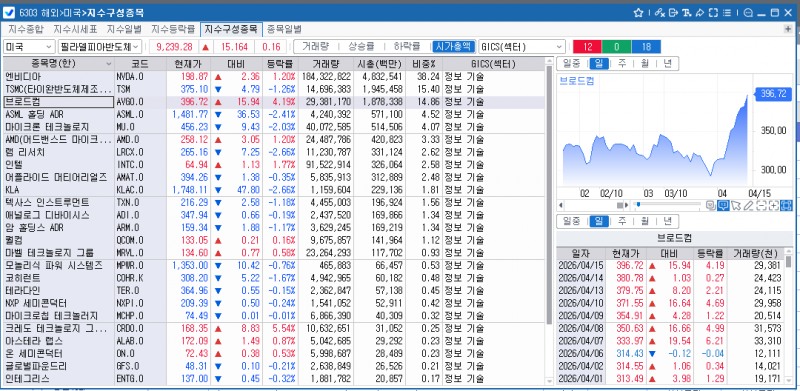Click chart scroll right arrow
Image resolution: width=800 pixels, height=391 pixels.
(628, 205)
